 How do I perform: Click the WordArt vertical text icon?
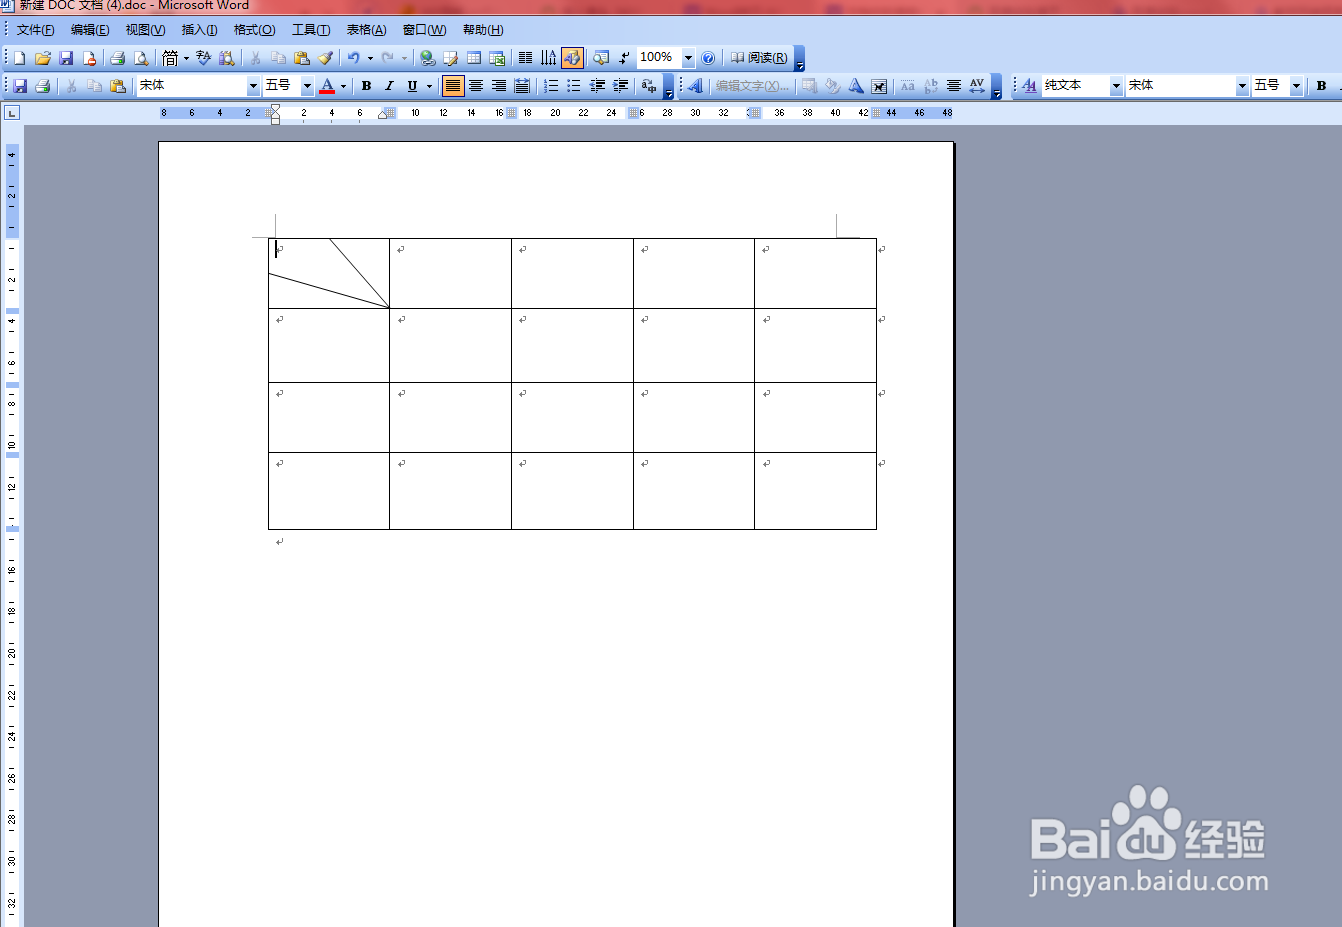click(930, 86)
